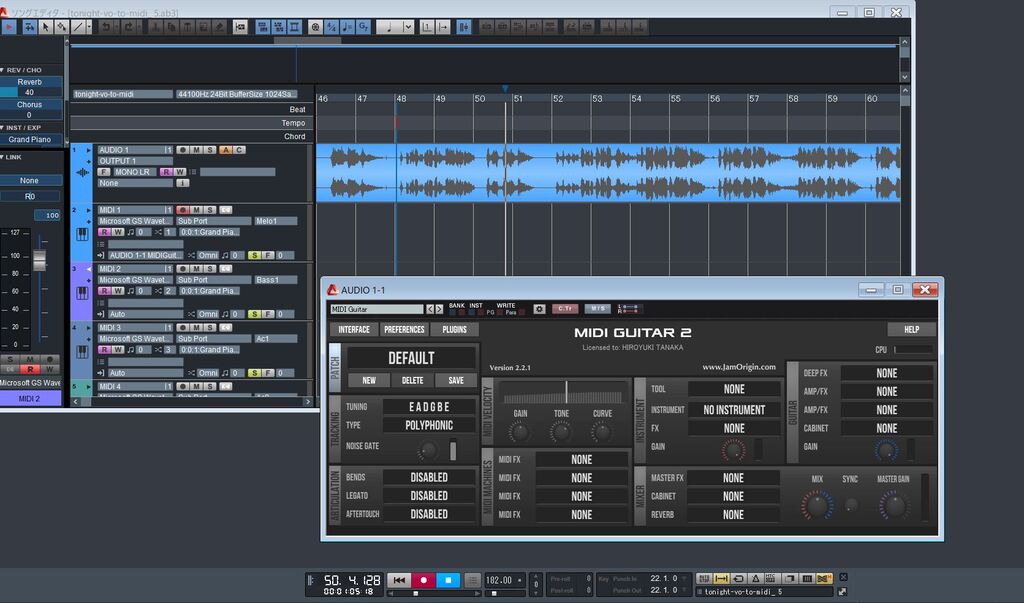The width and height of the screenshot is (1024, 603).
Task: Collapse the LINK section
Action: pos(3,157)
